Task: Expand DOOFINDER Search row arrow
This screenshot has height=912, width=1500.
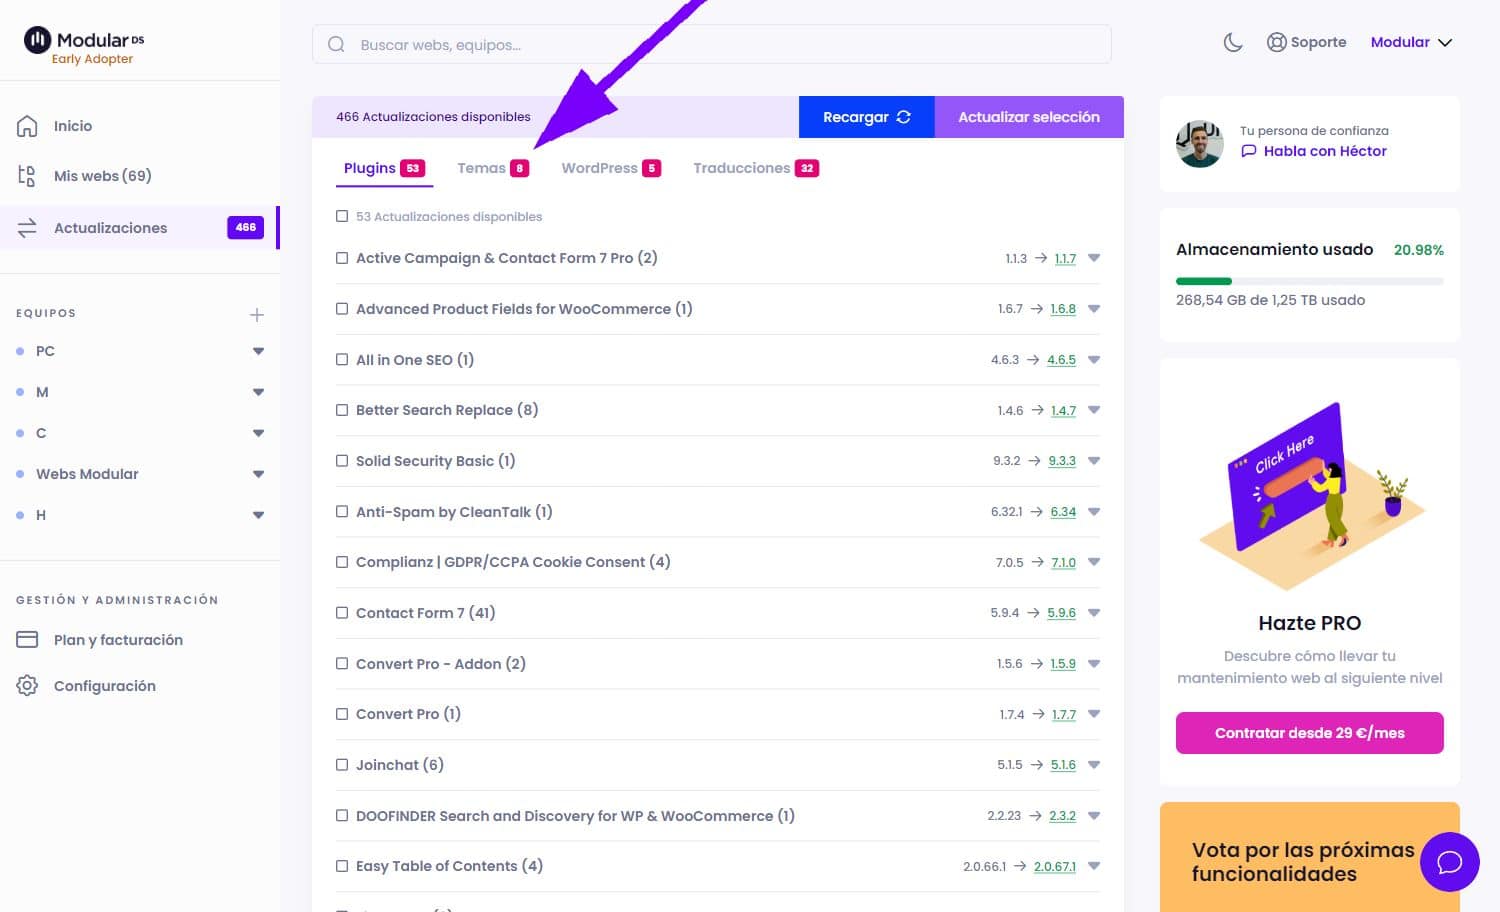Action: coord(1094,816)
